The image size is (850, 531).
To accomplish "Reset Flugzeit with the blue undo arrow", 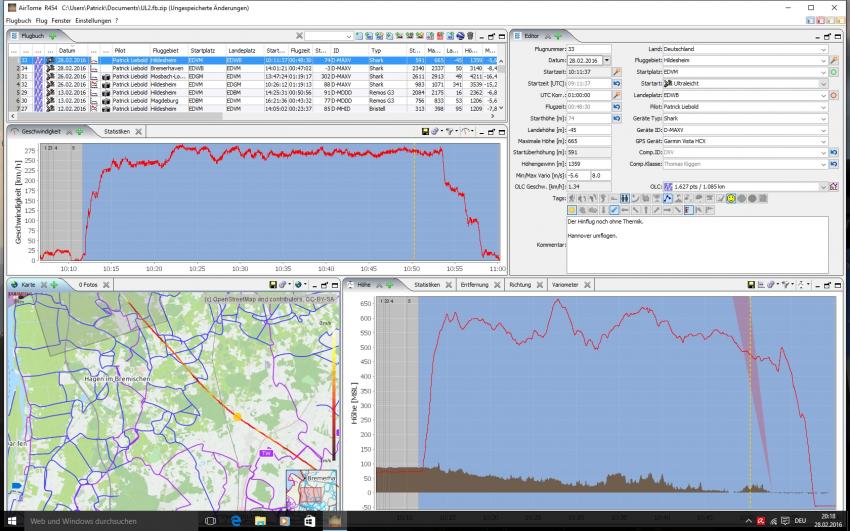I will (617, 106).
